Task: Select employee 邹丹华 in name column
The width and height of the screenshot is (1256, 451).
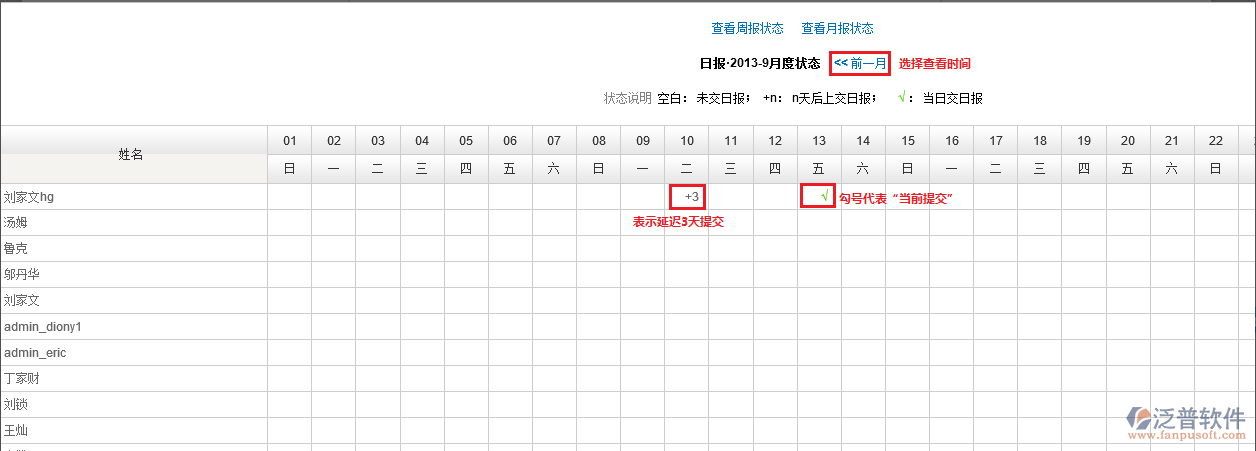Action: [22, 274]
